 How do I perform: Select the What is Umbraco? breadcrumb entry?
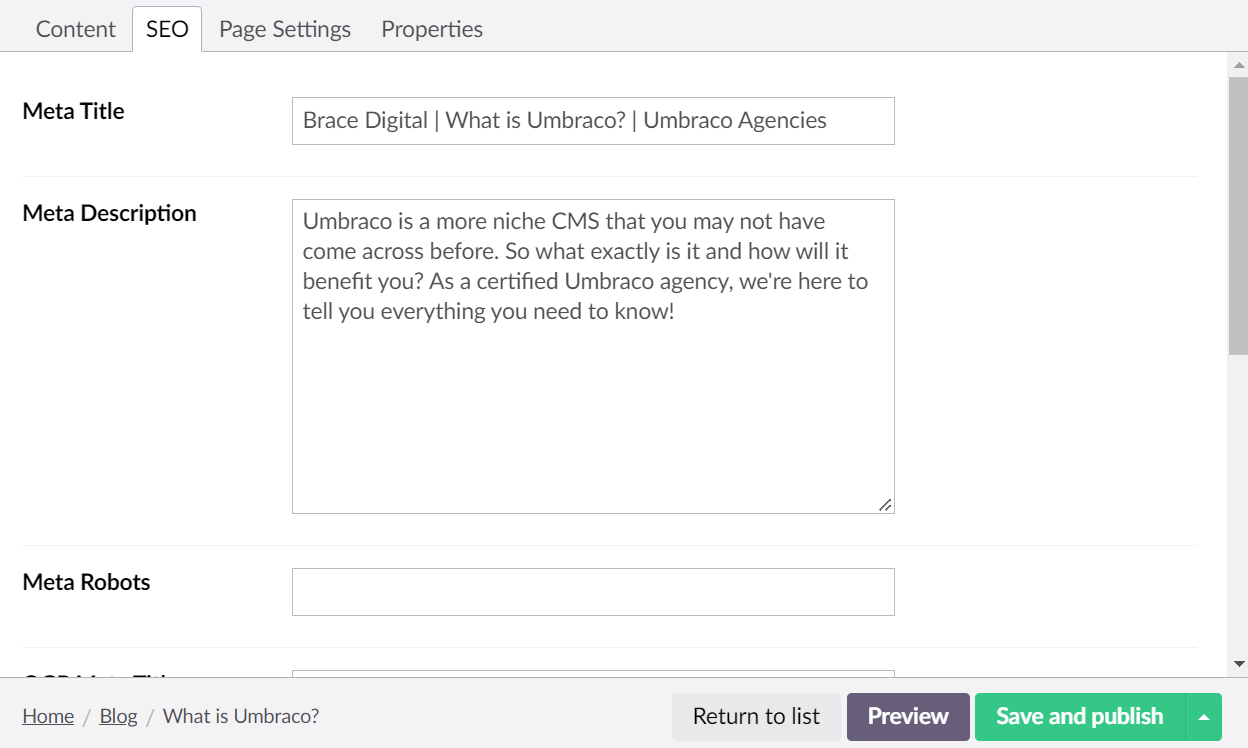pos(241,716)
